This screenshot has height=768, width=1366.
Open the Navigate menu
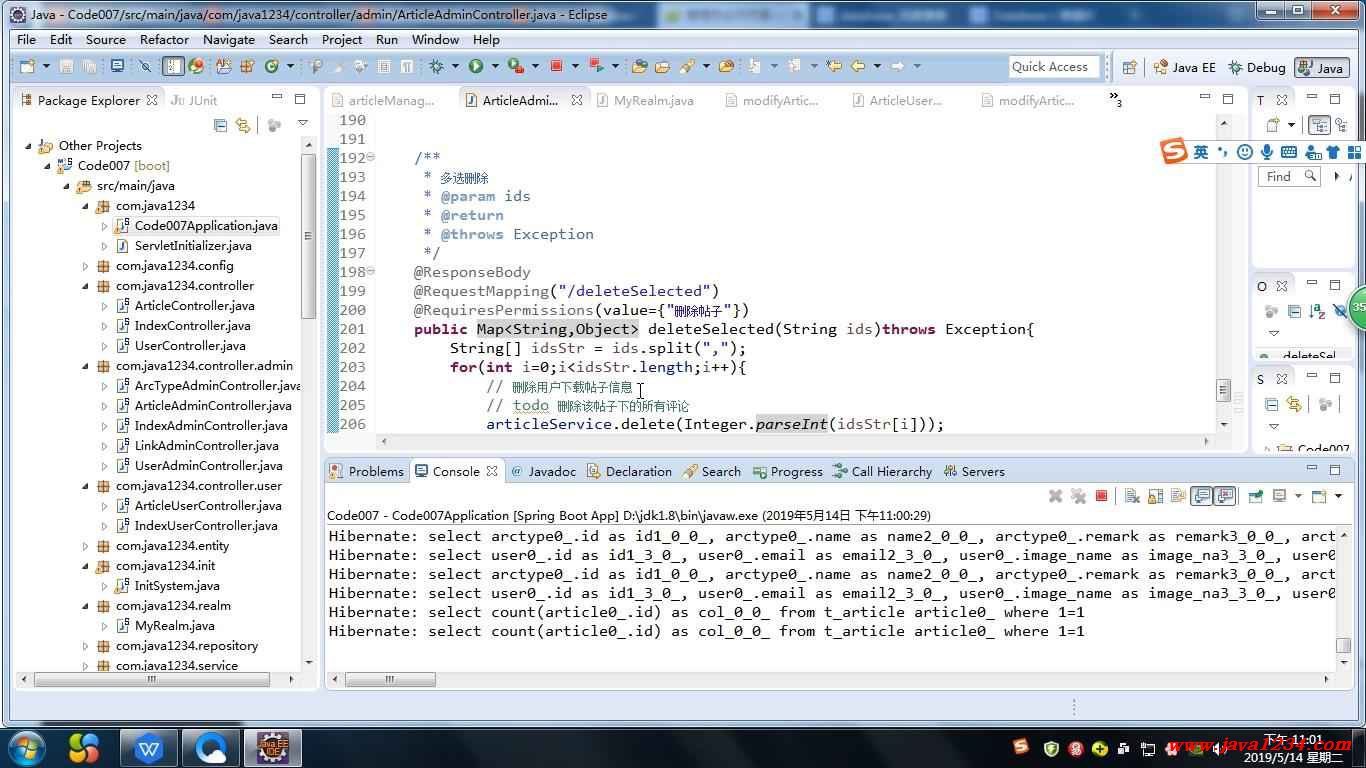click(229, 39)
